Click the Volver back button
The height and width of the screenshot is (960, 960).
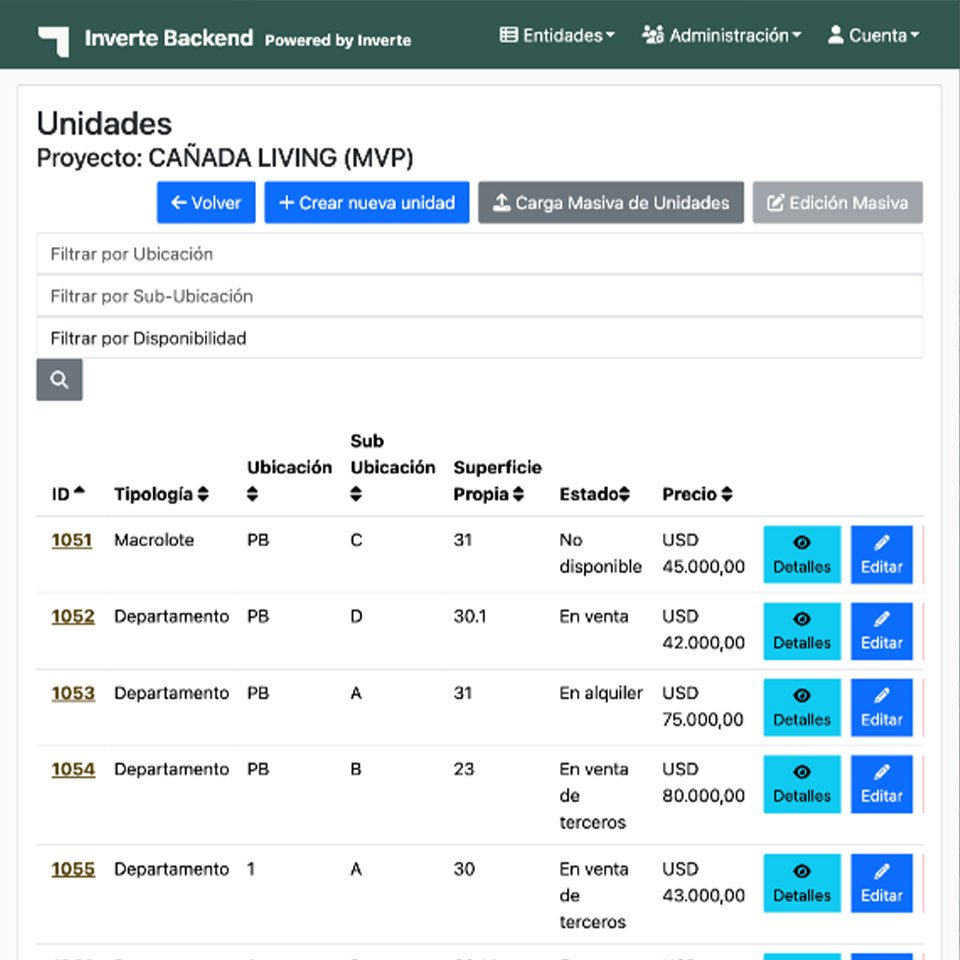[x=206, y=203]
